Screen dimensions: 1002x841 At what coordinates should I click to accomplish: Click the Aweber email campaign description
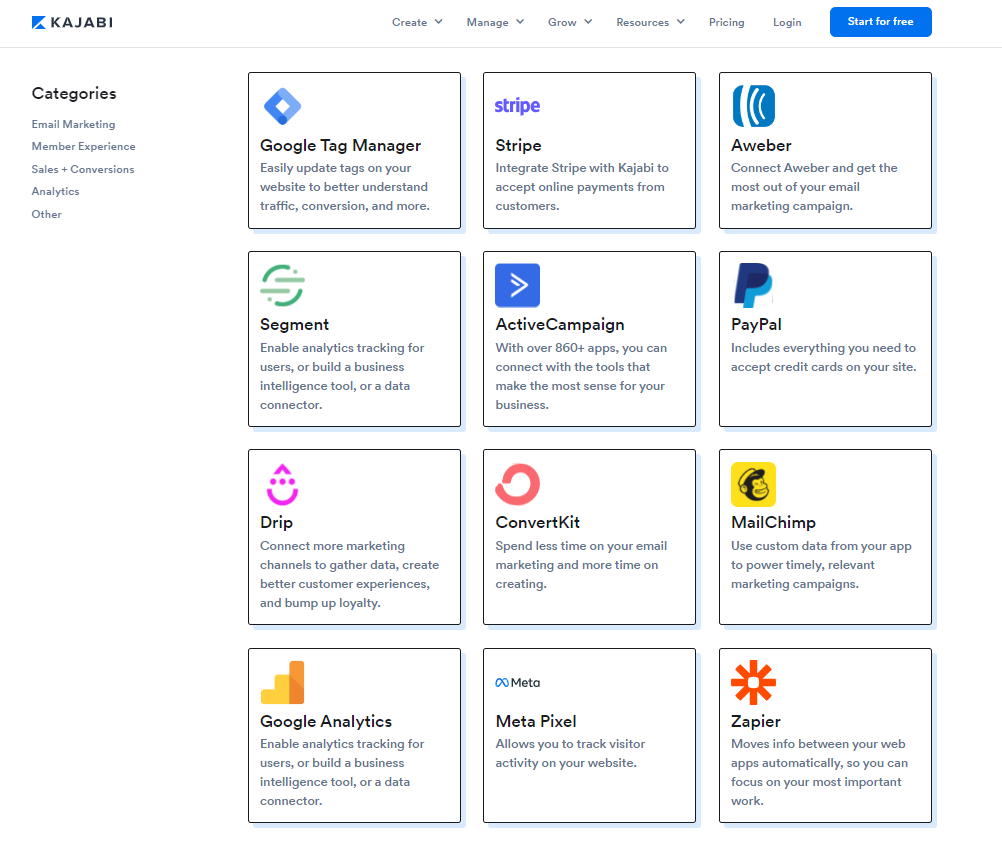814,187
